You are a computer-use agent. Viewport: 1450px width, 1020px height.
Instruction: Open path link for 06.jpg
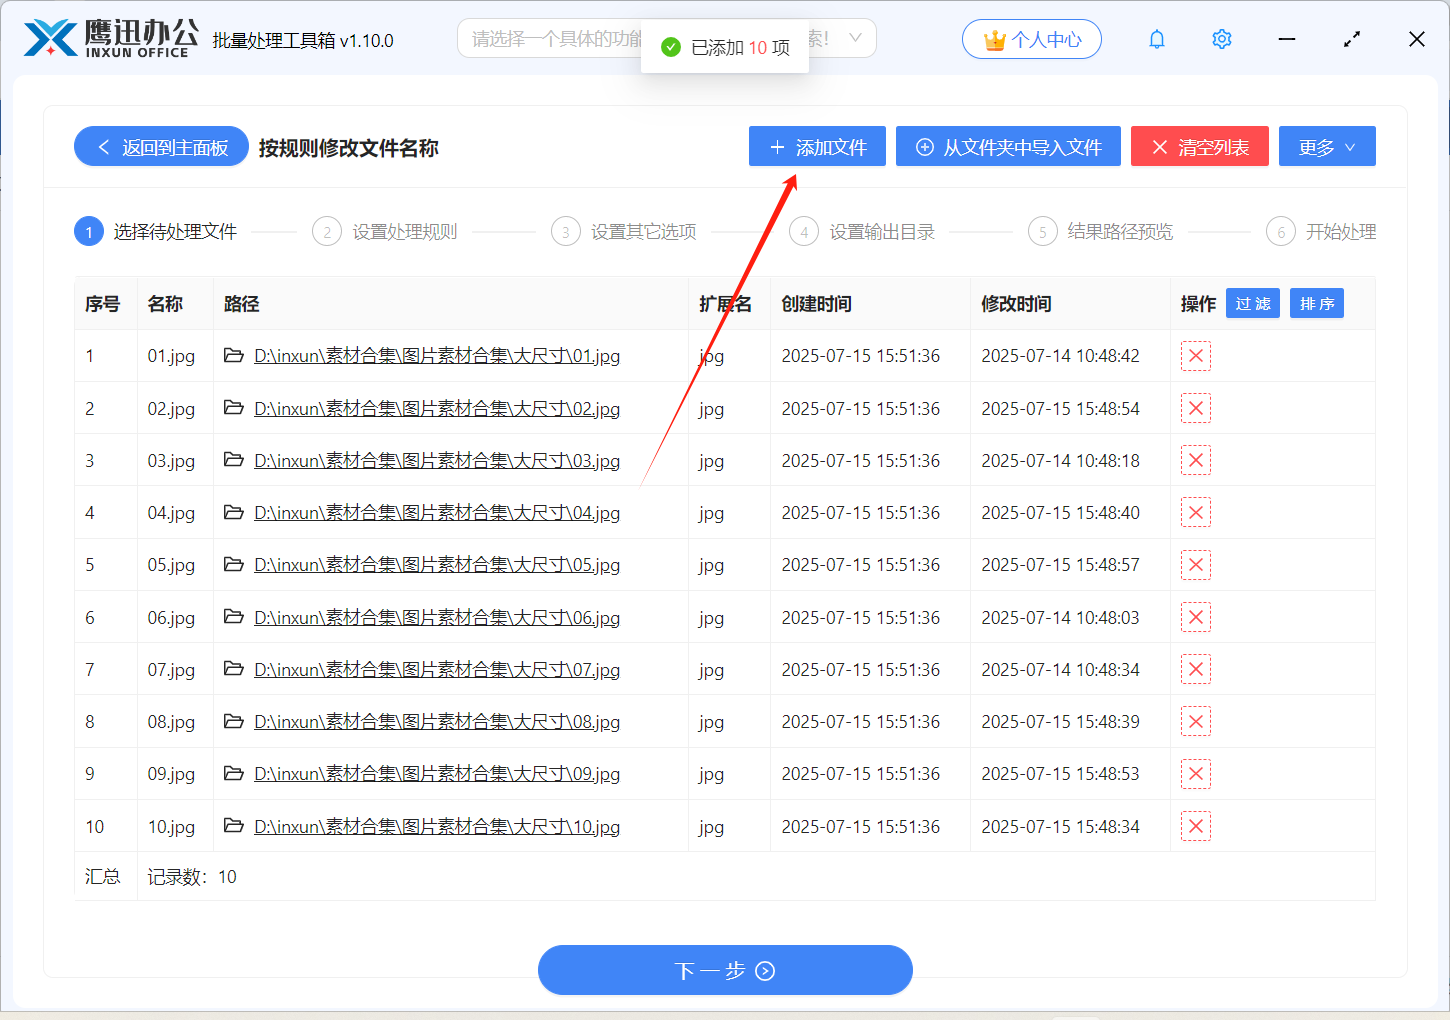tap(437, 617)
